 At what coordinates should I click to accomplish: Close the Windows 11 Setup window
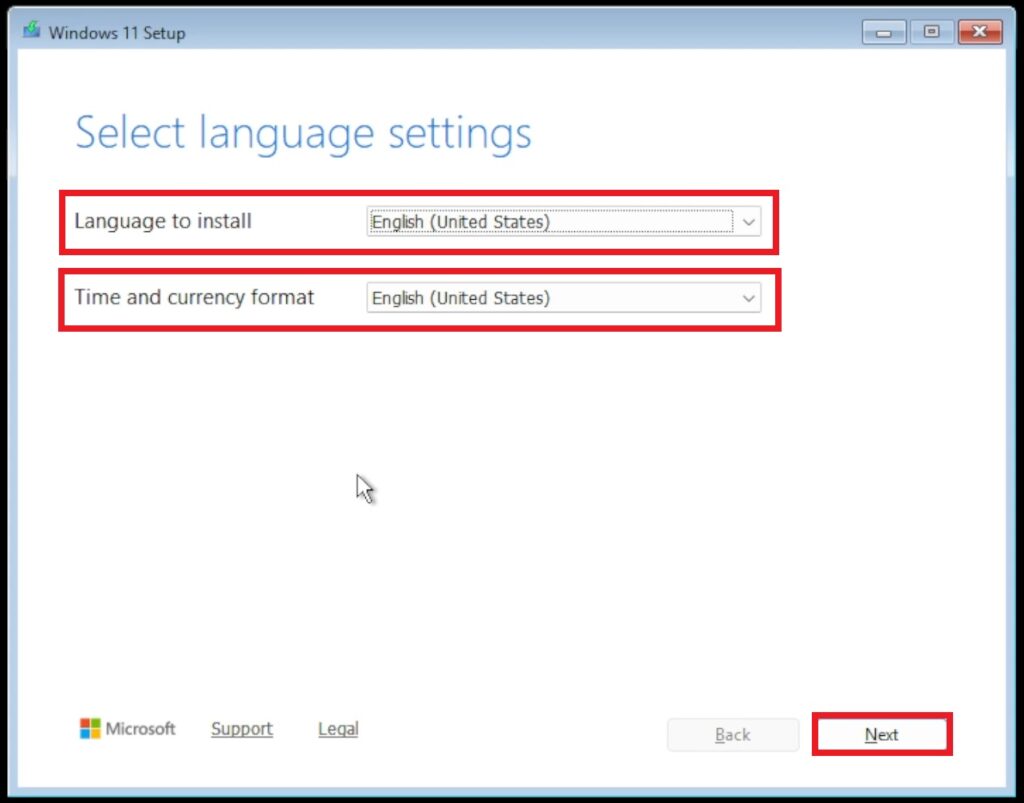(979, 33)
